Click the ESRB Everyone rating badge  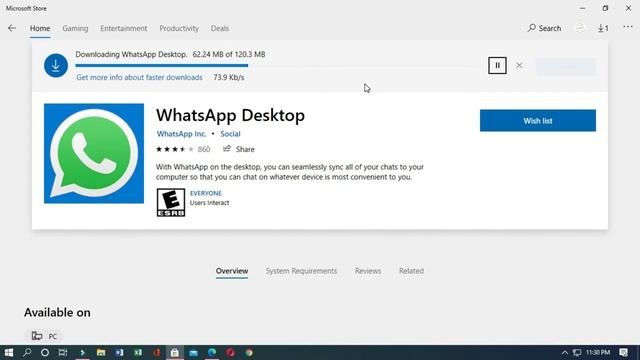171,202
